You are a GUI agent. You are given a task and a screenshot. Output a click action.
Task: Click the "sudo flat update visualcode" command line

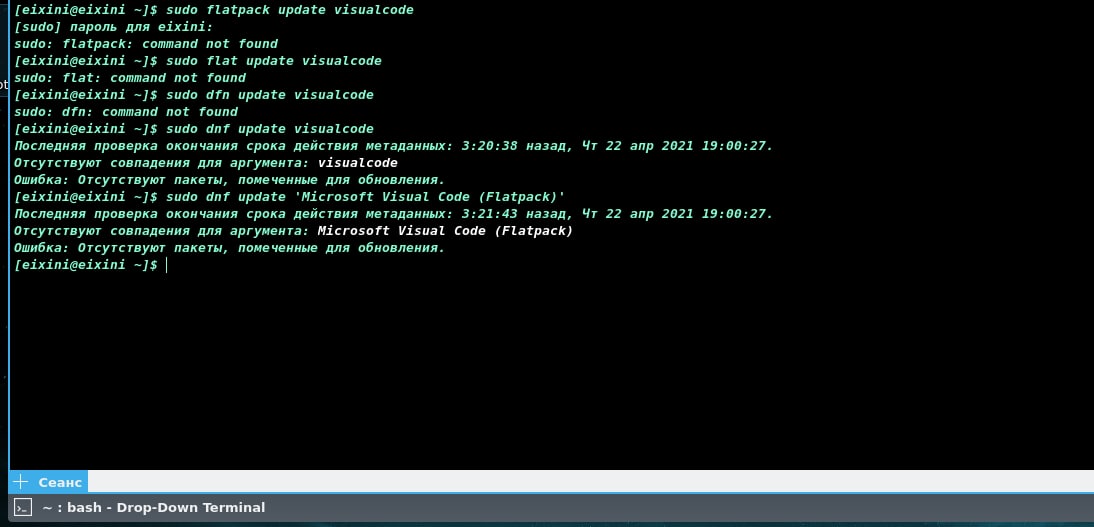tap(197, 61)
